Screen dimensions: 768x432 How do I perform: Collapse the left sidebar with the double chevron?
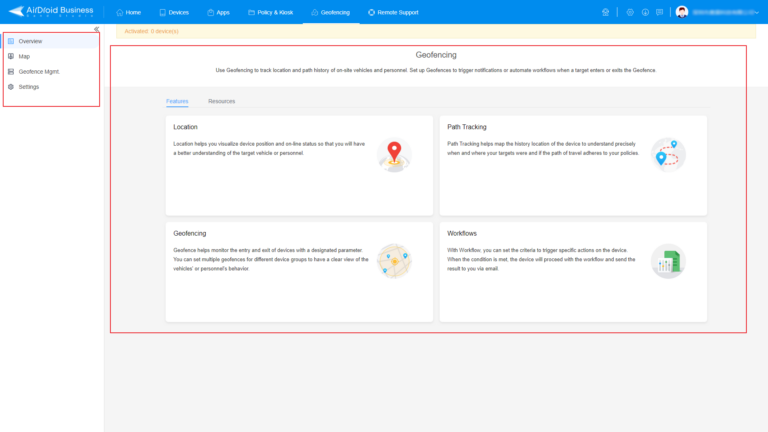(96, 29)
